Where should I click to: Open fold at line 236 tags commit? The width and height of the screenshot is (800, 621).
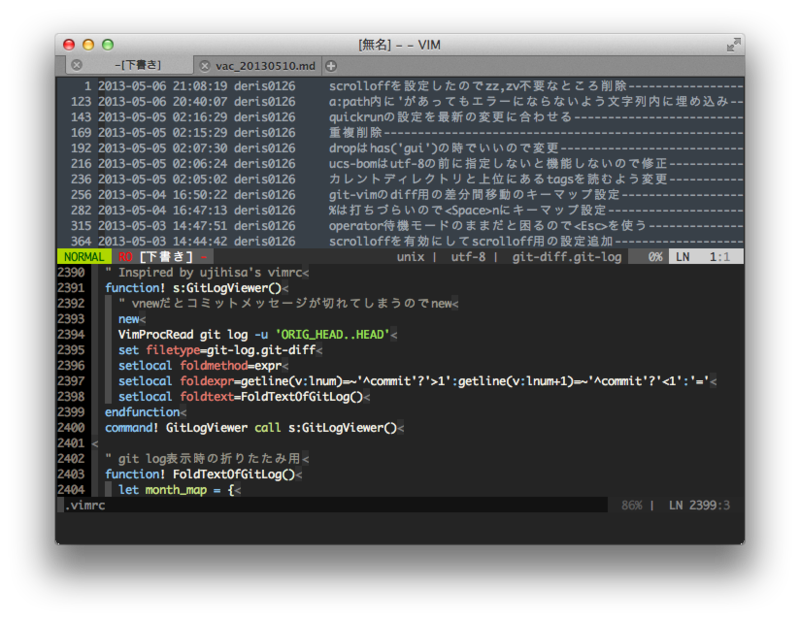(400, 179)
